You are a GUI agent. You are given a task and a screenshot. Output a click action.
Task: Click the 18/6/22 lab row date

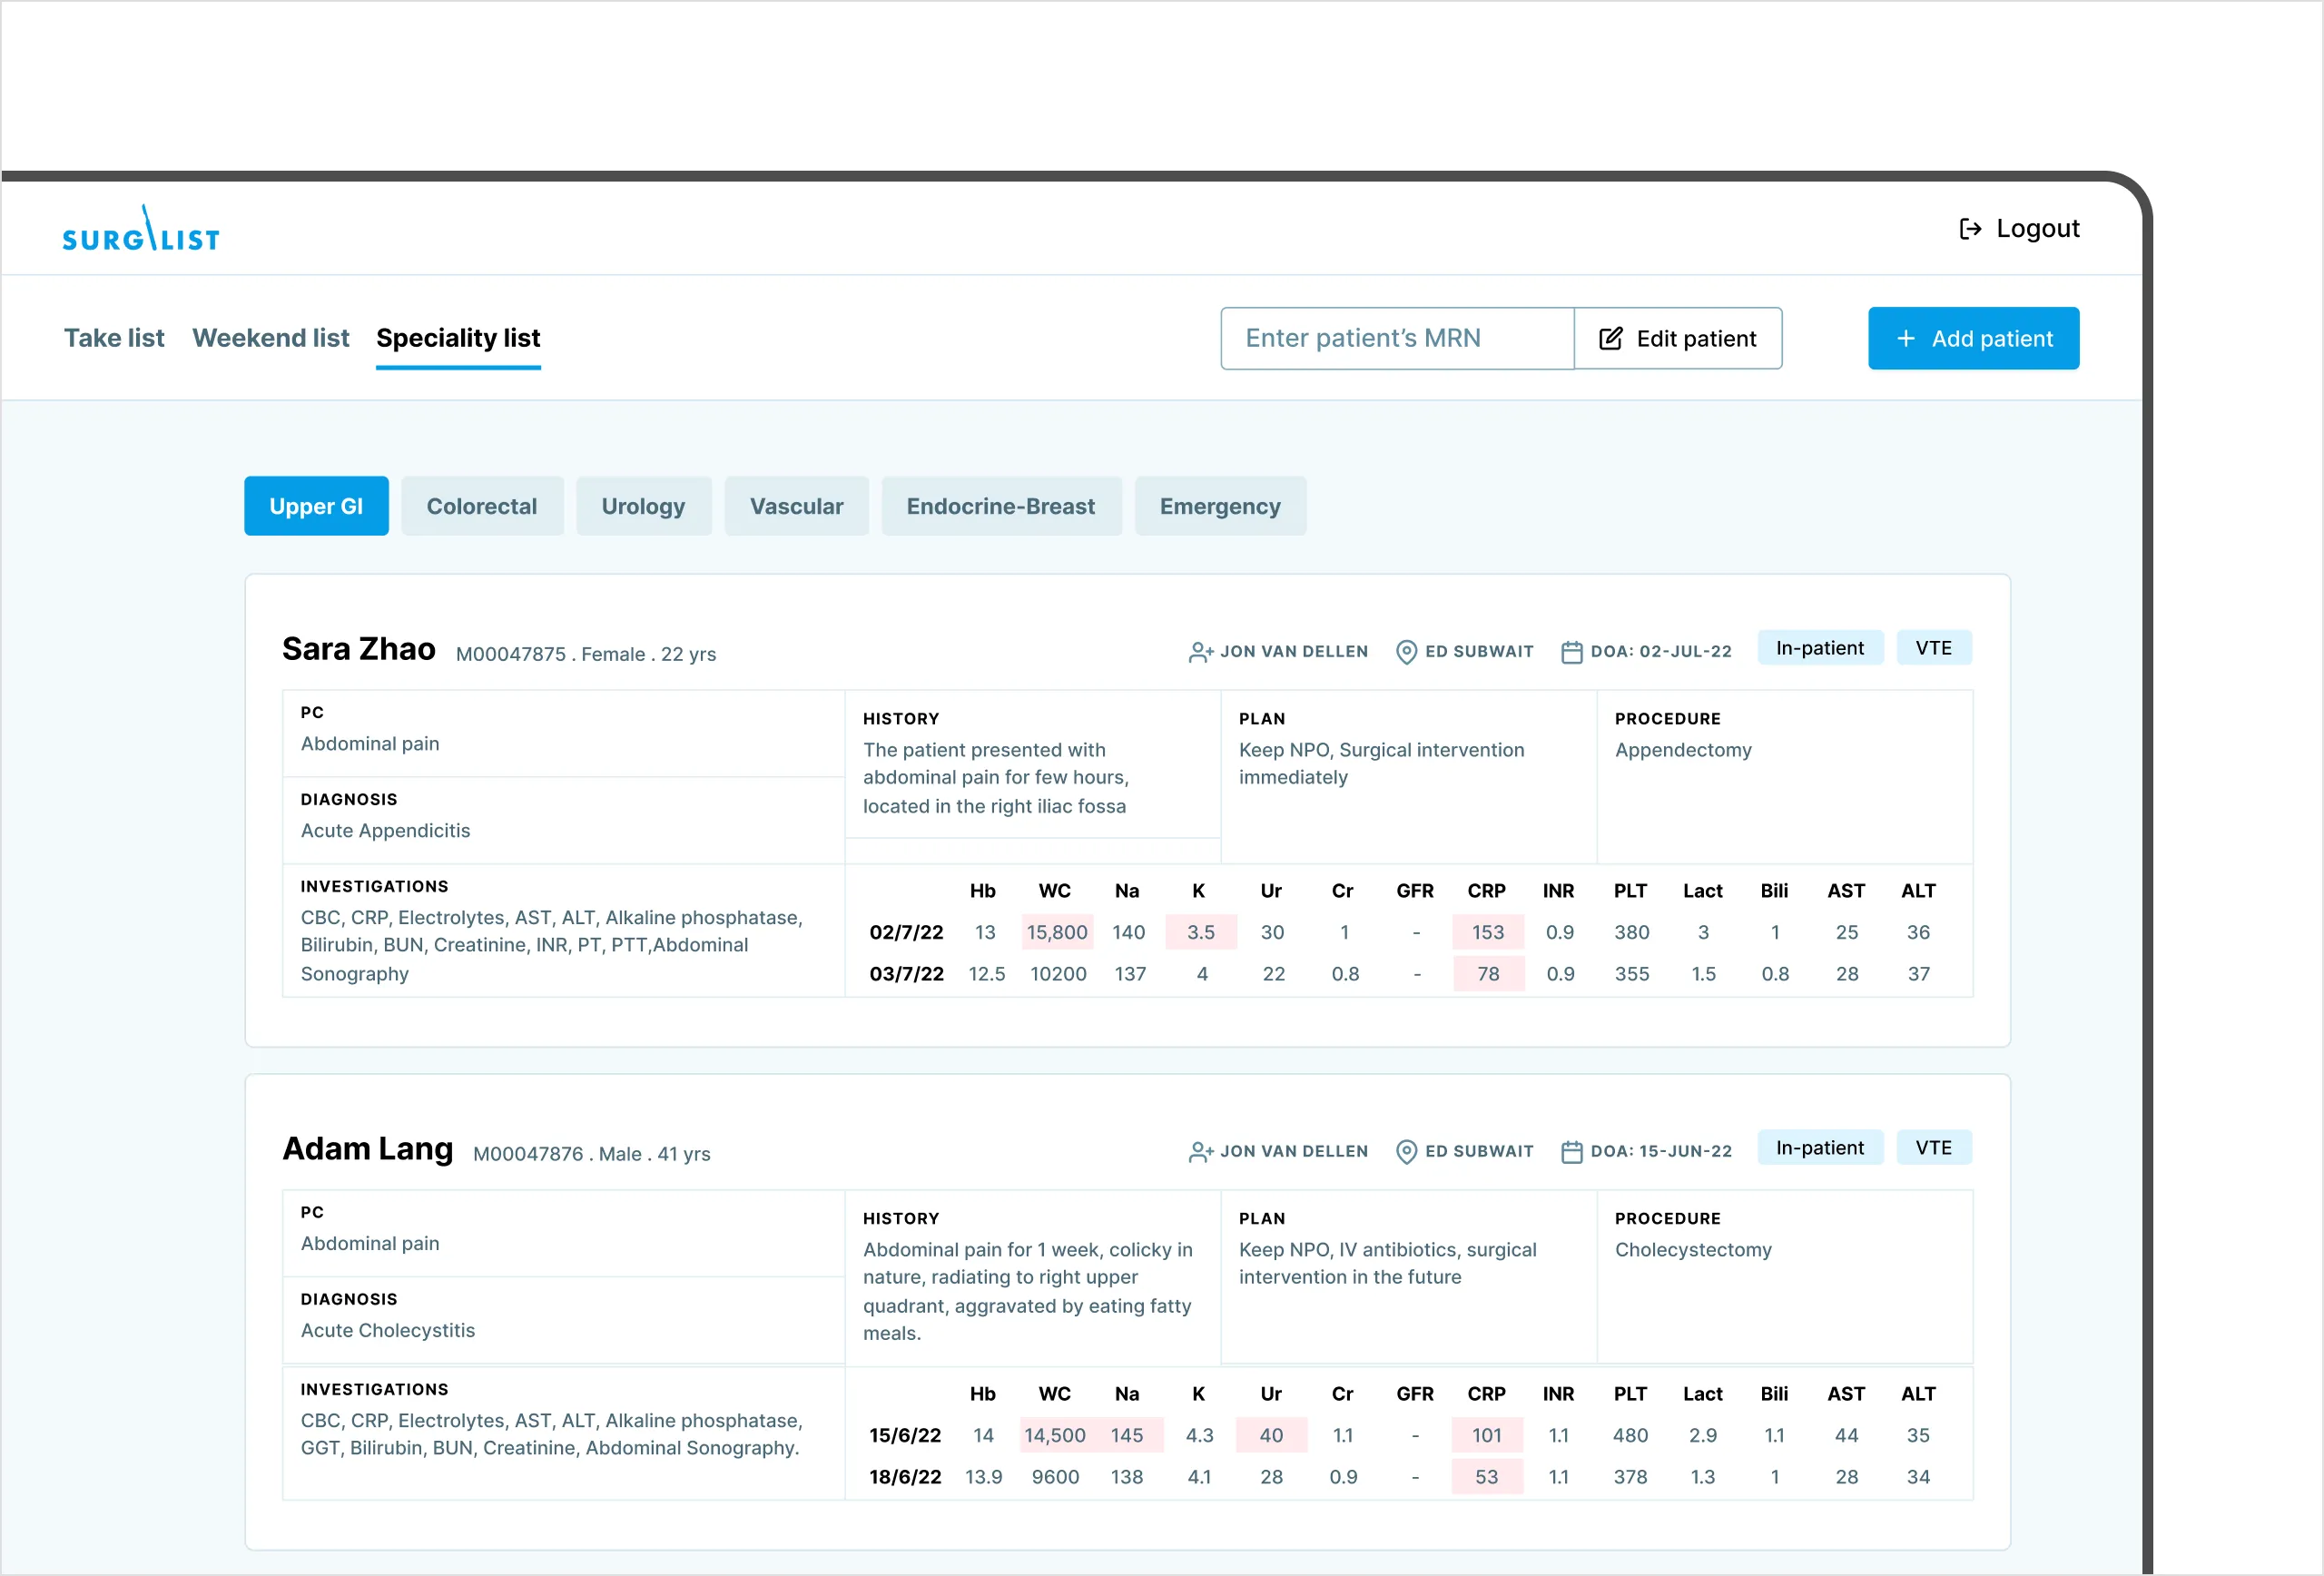click(905, 1477)
